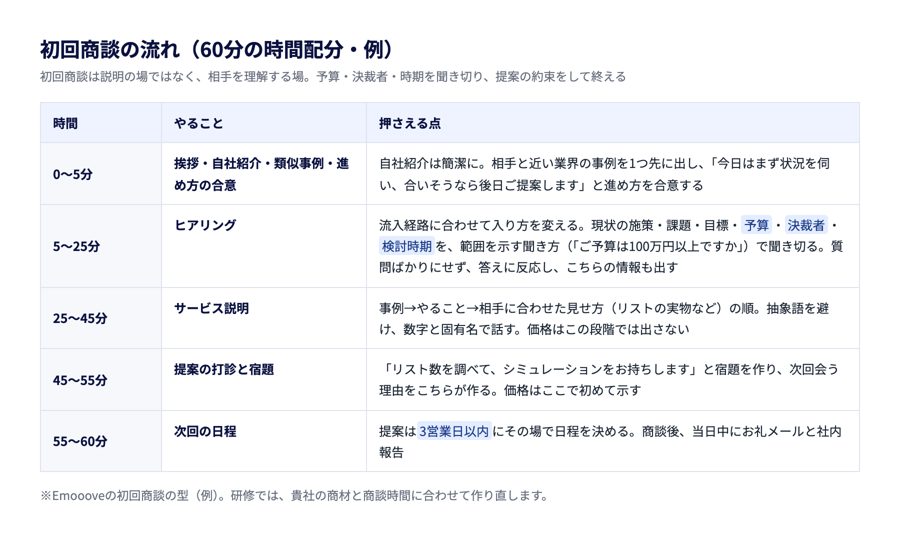Click the 55〜60分 time cell

coord(100,441)
